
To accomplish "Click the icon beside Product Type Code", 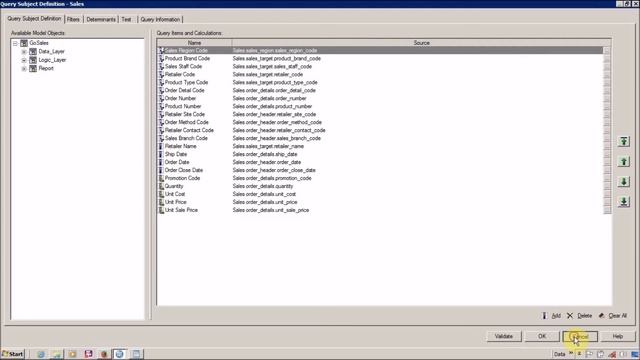I will [x=161, y=82].
